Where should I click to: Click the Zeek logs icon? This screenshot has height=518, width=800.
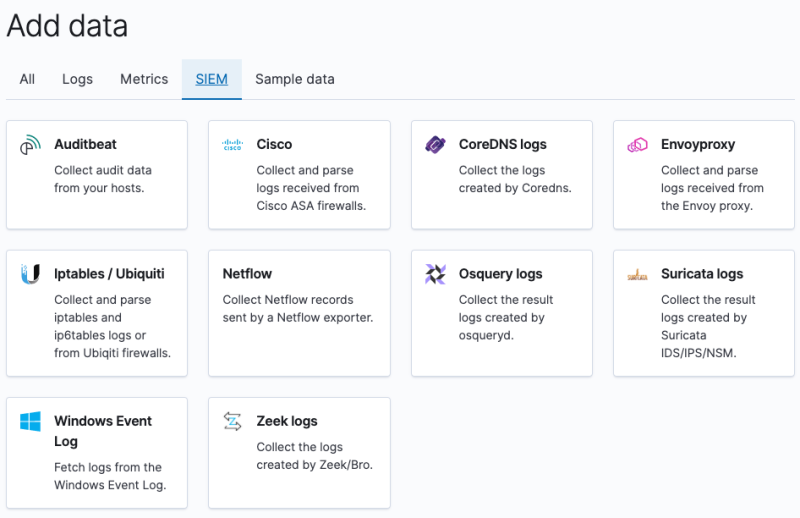tap(232, 422)
